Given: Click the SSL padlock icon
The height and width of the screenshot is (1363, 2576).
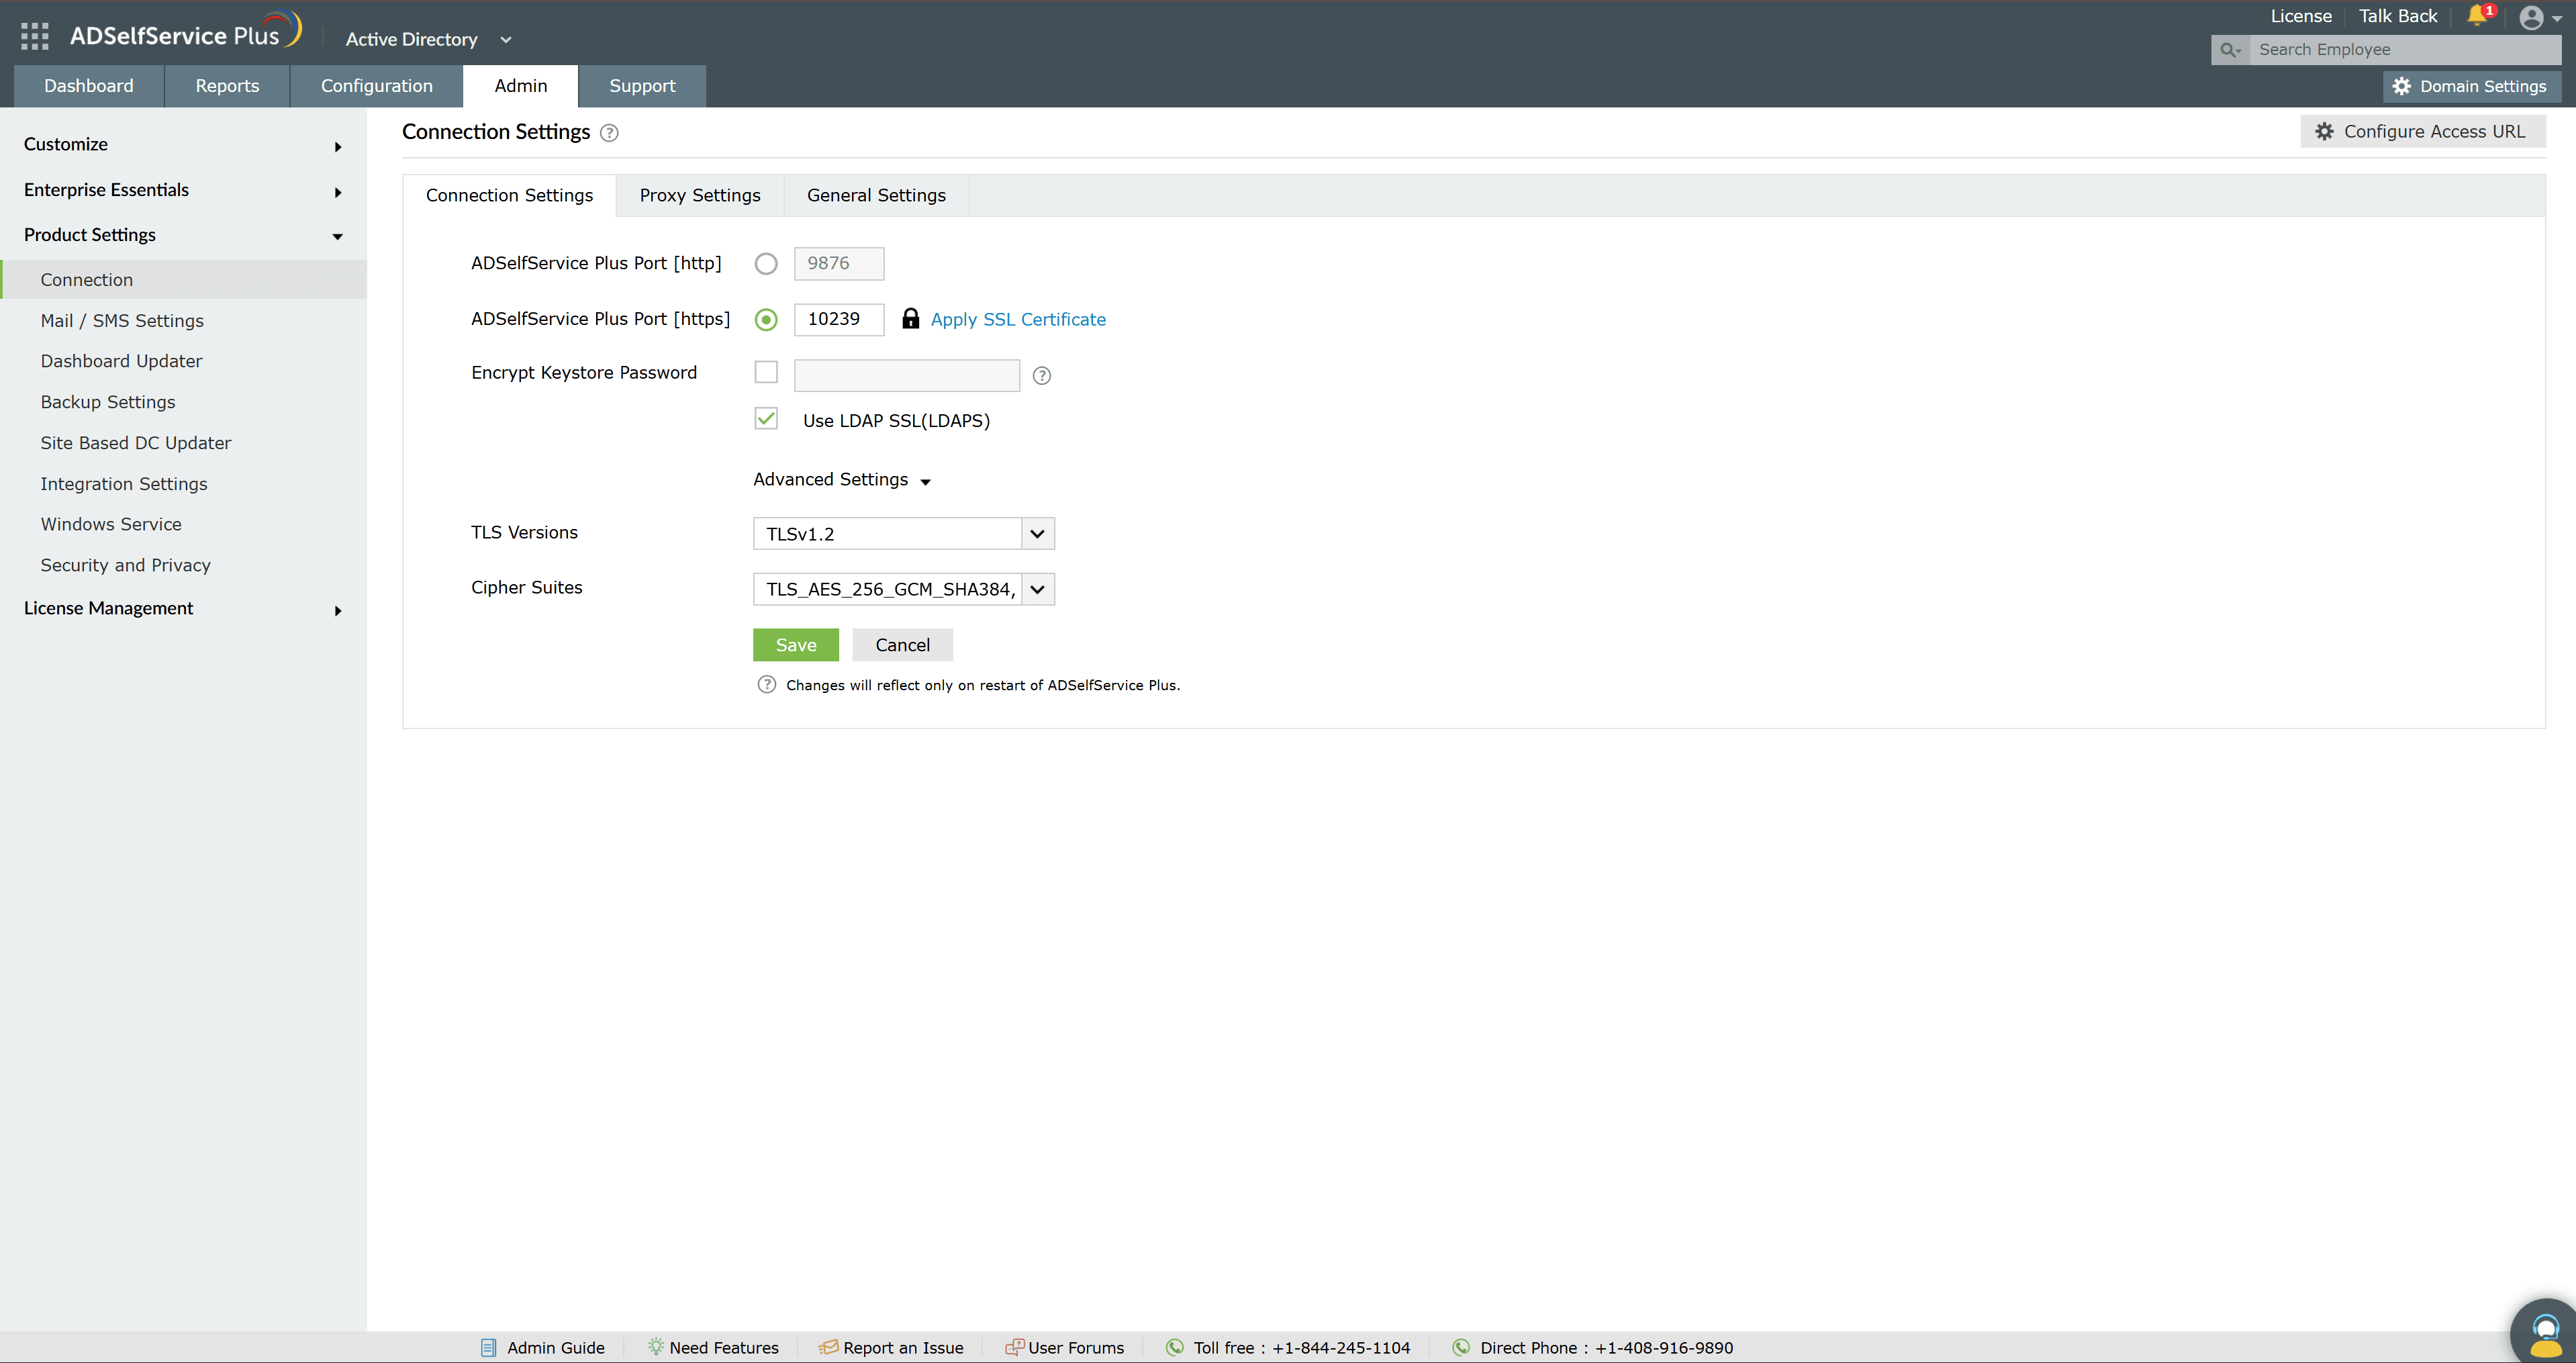Looking at the screenshot, I should coord(910,319).
